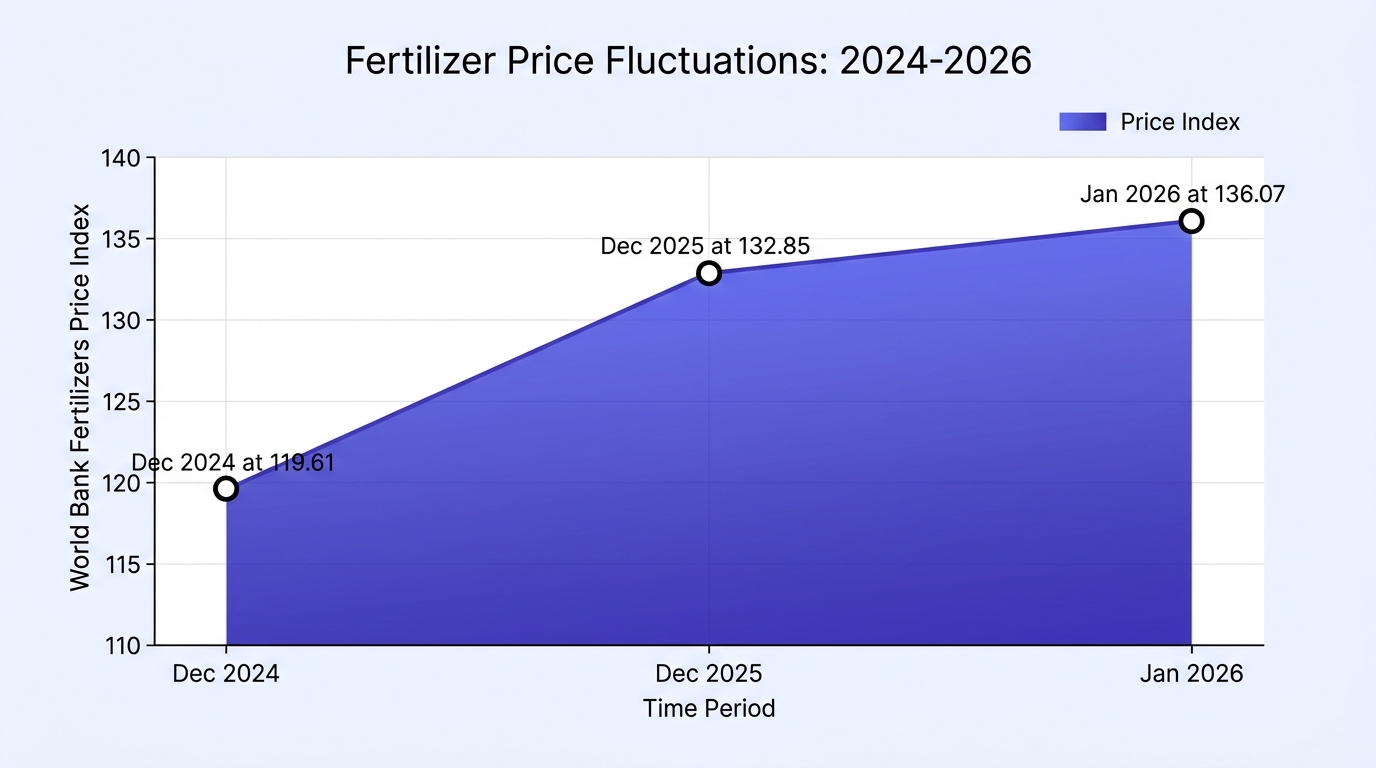1376x768 pixels.
Task: Click the Dec 2024 data point marker
Action: pos(226,489)
